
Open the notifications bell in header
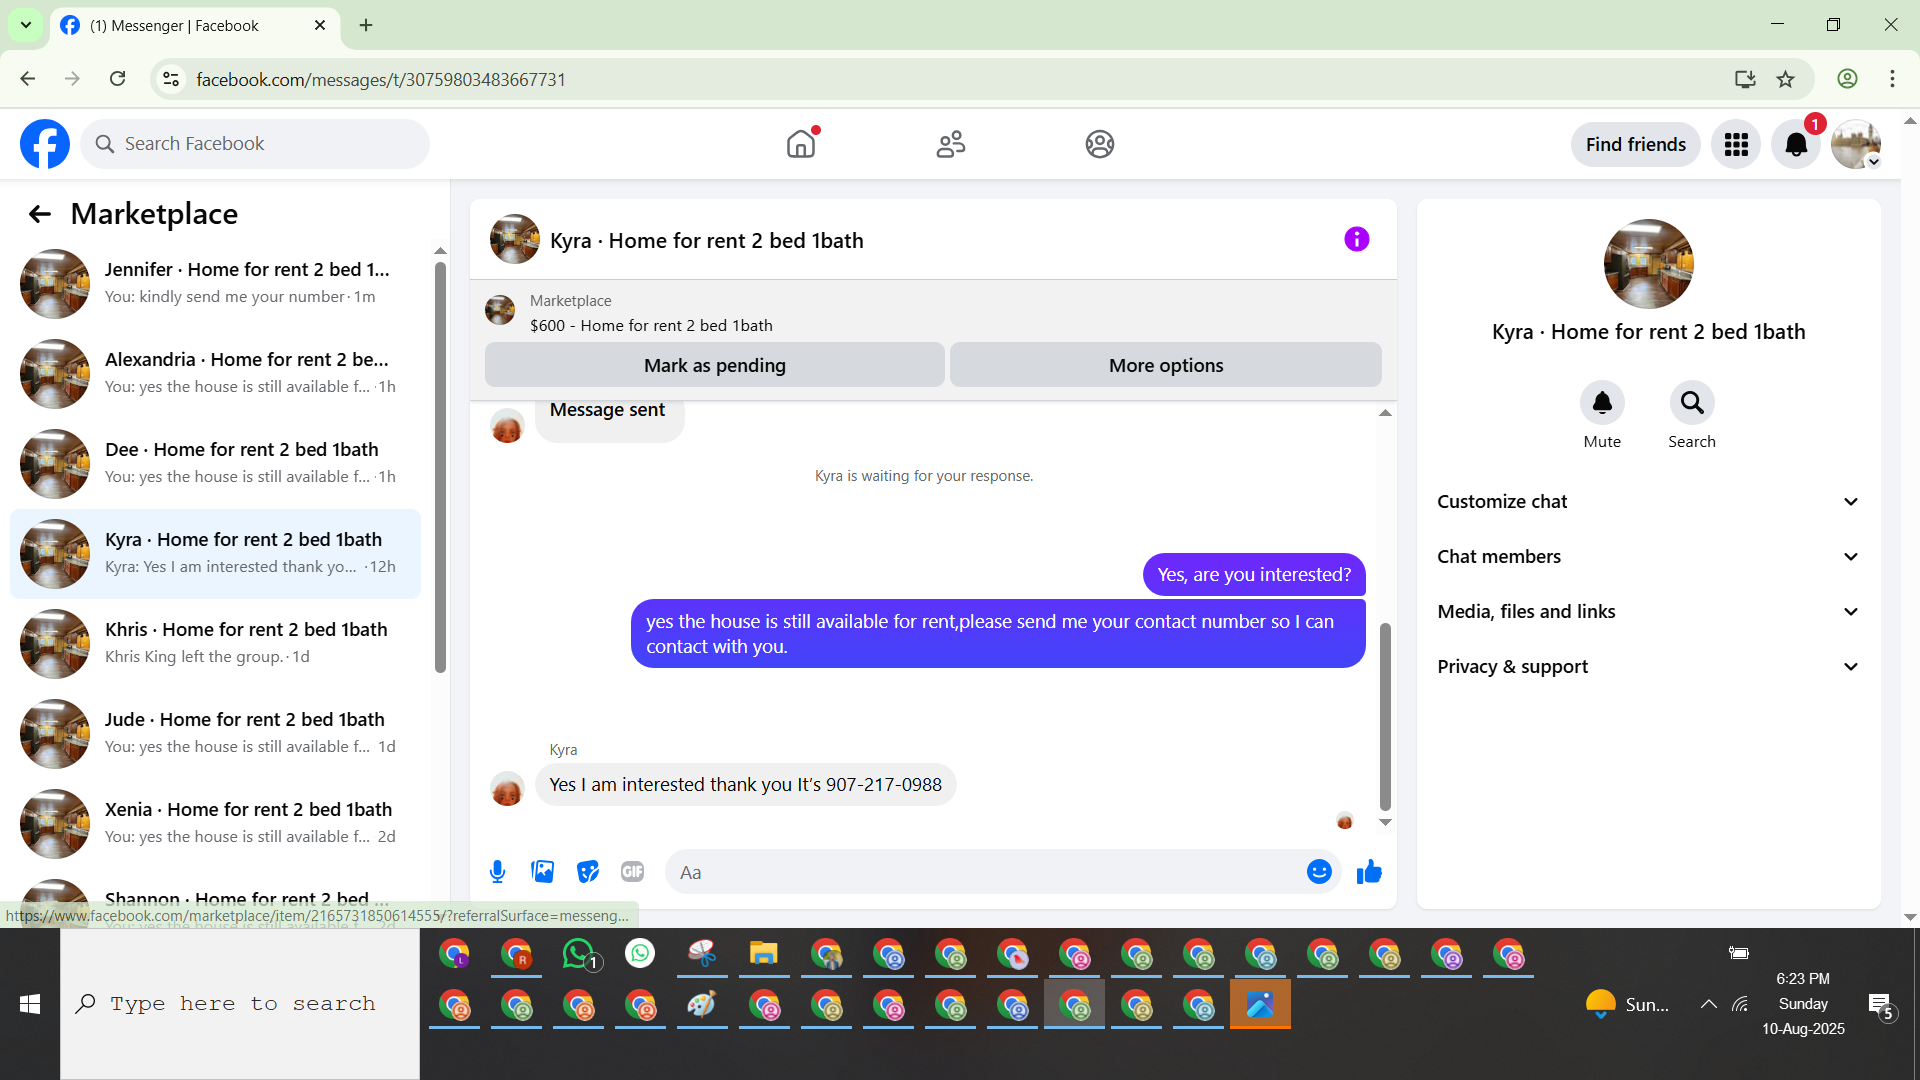pyautogui.click(x=1796, y=145)
